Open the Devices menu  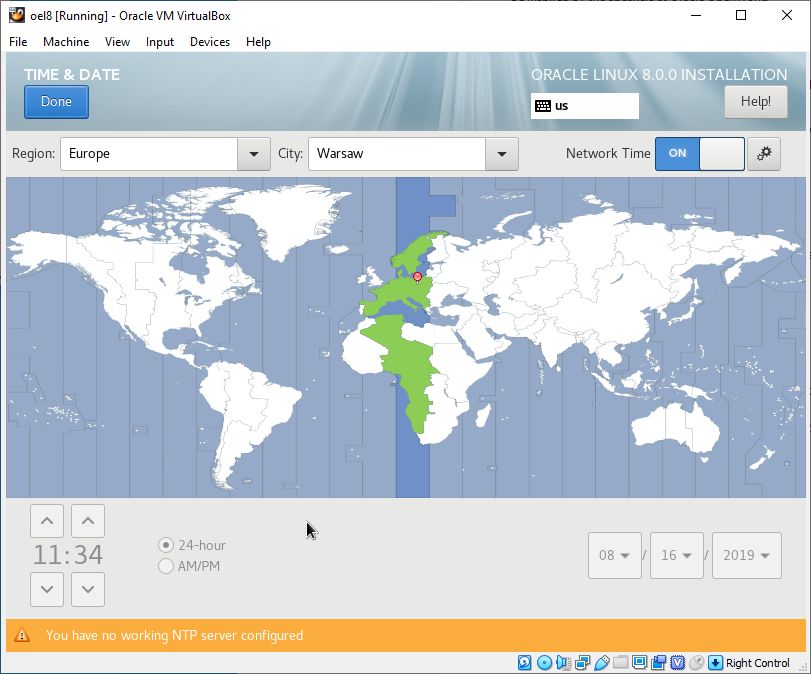tap(210, 42)
